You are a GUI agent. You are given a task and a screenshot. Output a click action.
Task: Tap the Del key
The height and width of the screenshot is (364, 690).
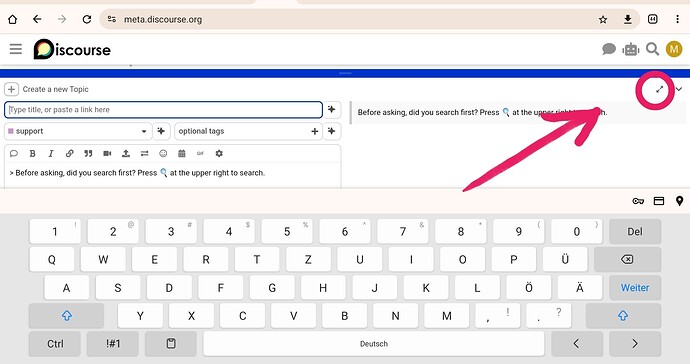click(635, 232)
